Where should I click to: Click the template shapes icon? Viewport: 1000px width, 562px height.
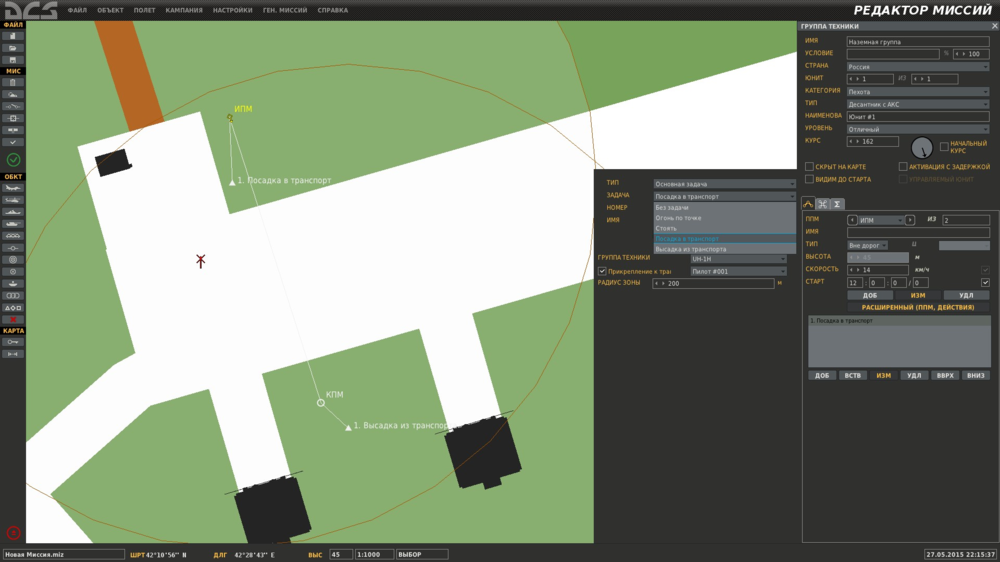click(13, 307)
